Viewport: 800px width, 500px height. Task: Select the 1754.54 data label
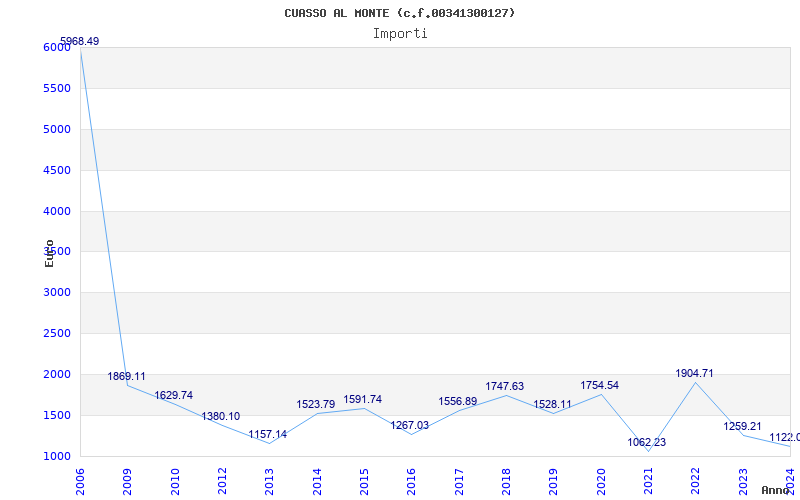599,386
